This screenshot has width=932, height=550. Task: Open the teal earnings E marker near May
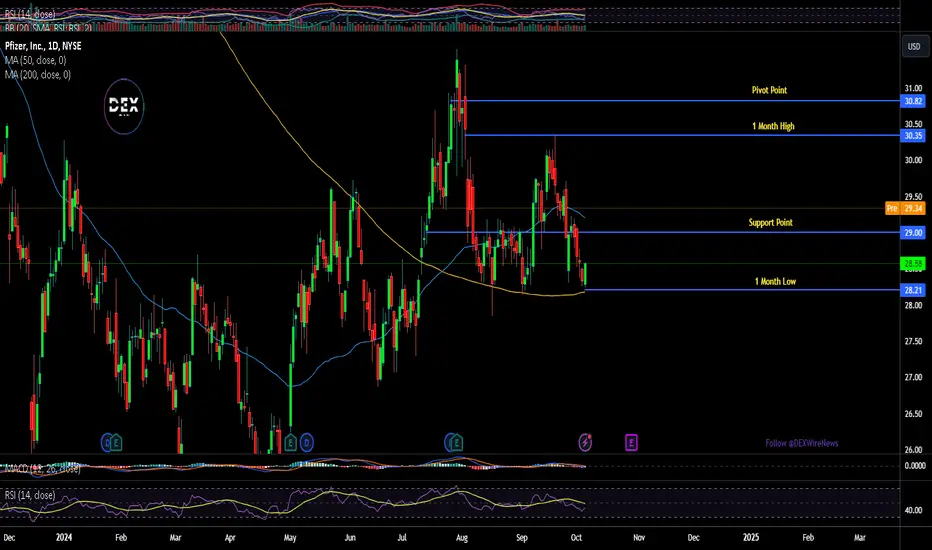point(291,442)
